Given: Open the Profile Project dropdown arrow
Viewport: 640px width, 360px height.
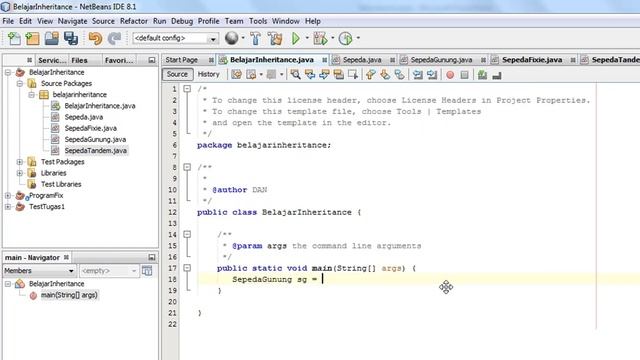Looking at the screenshot, I should 358,38.
